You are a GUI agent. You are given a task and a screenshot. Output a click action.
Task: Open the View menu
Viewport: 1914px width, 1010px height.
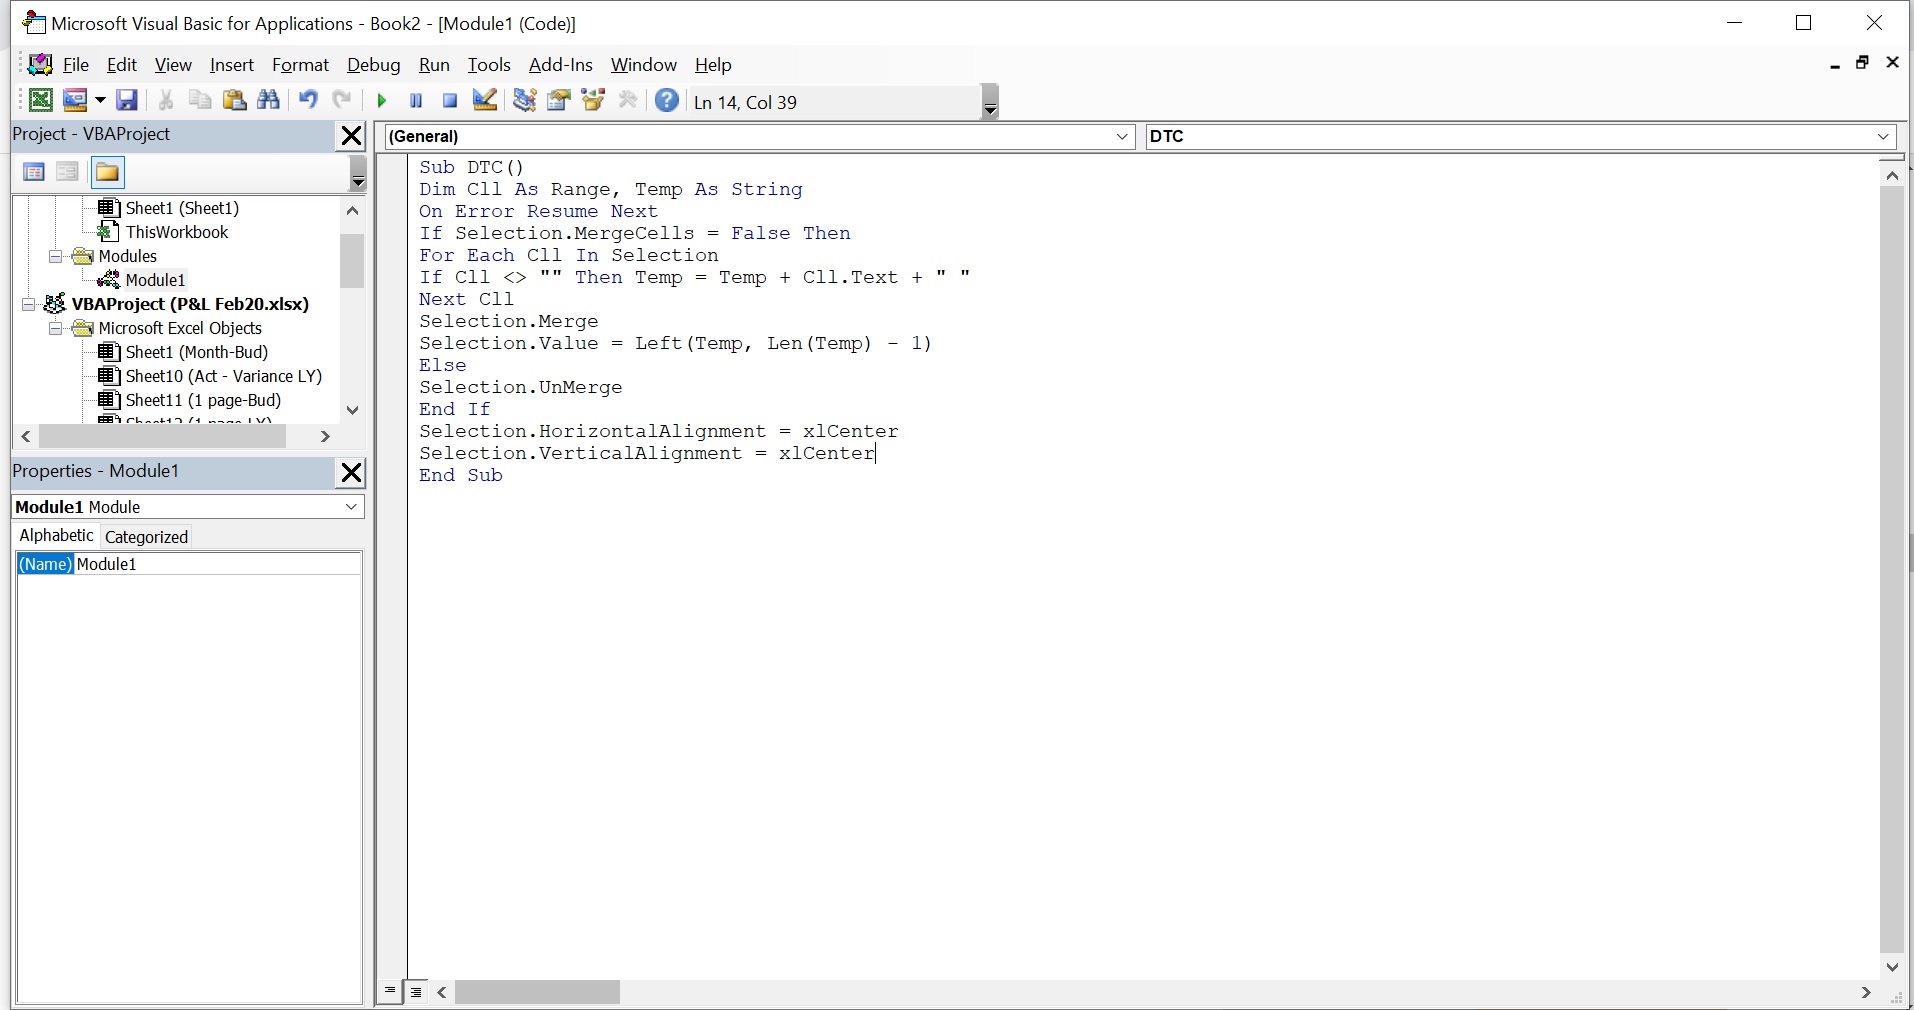click(173, 65)
